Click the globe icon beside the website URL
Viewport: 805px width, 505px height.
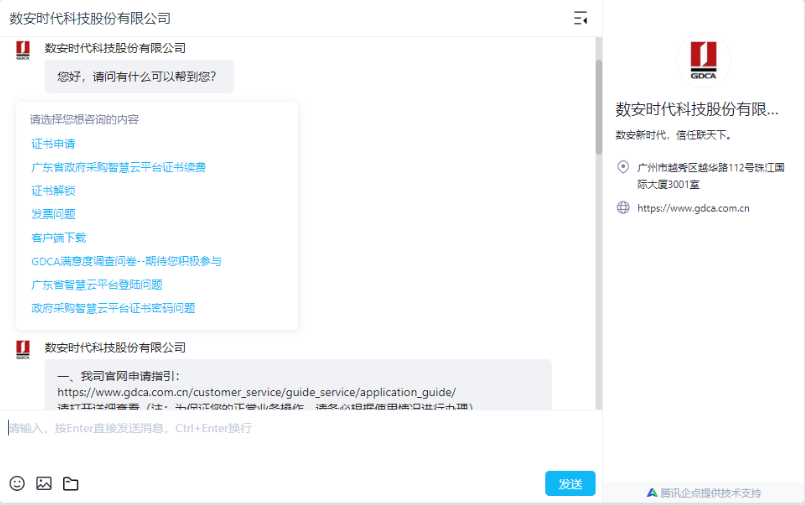coord(623,207)
